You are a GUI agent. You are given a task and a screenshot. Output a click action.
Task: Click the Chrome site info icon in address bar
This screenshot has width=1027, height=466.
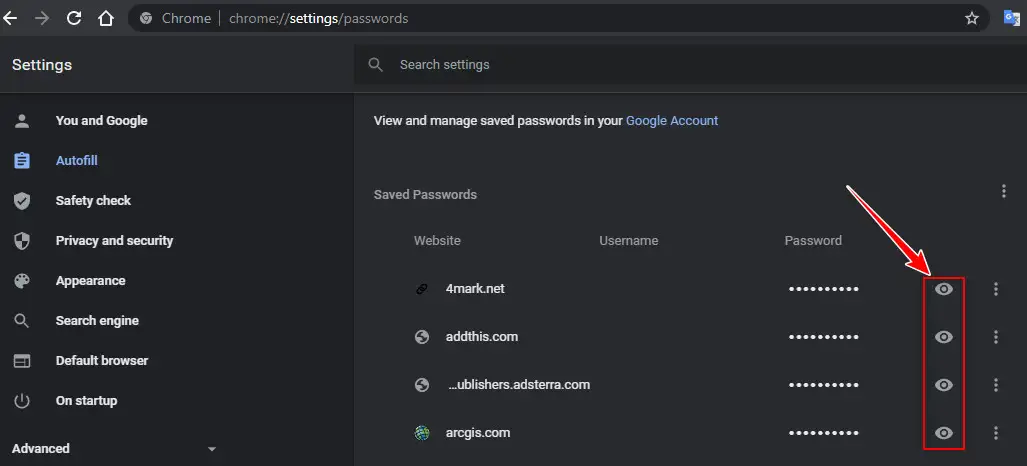(x=146, y=18)
